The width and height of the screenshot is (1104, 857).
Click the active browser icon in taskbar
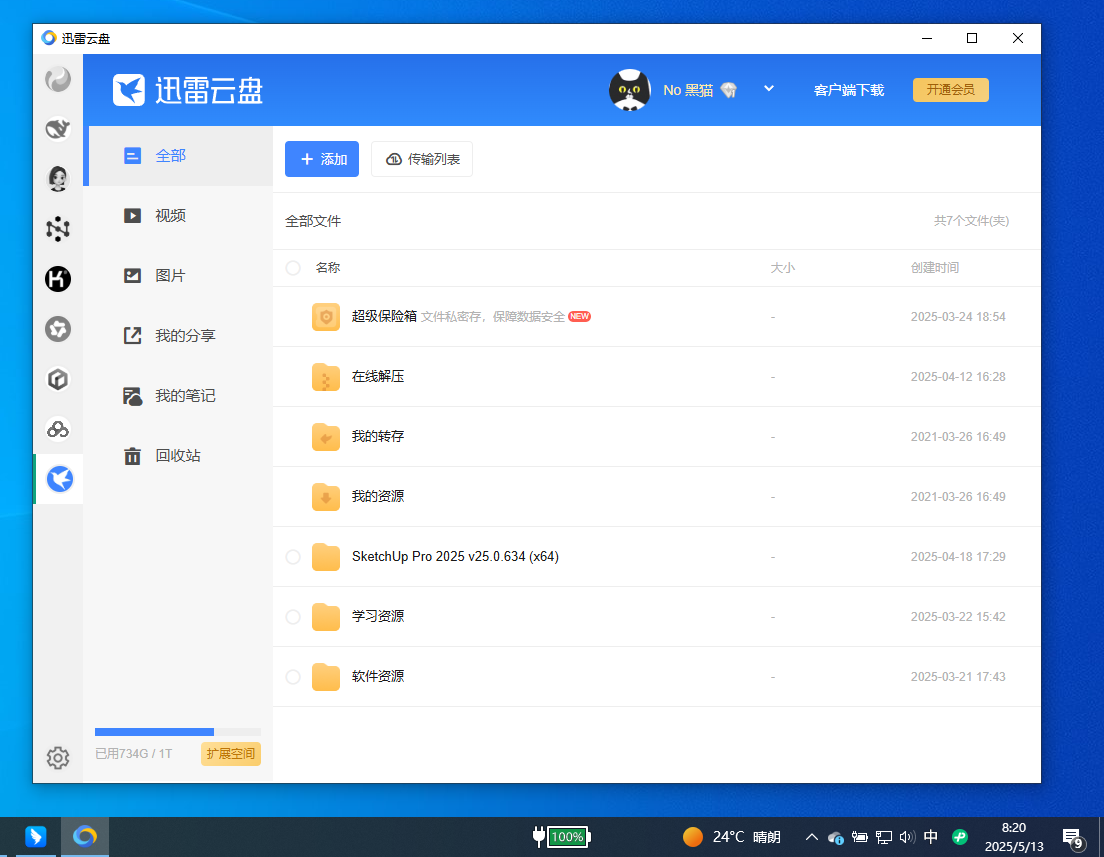point(85,837)
